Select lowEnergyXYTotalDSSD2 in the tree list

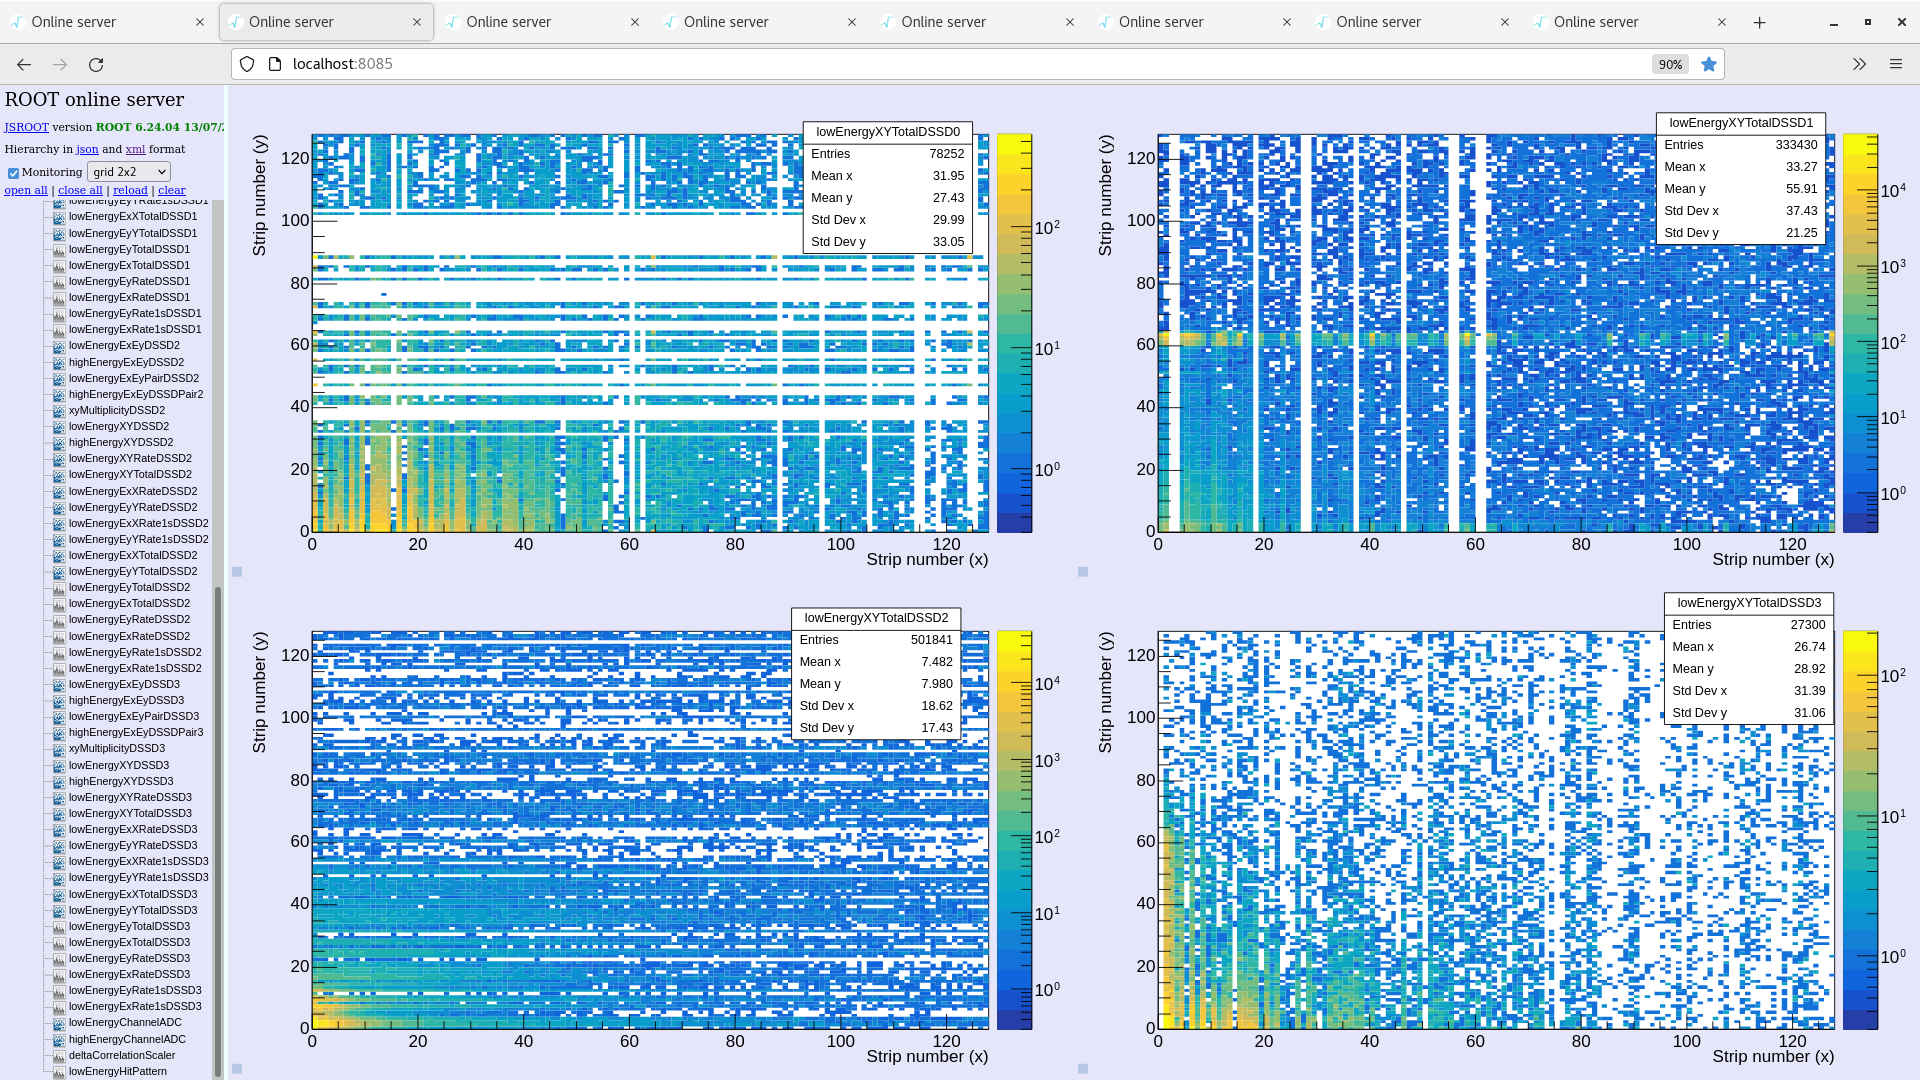pos(130,475)
